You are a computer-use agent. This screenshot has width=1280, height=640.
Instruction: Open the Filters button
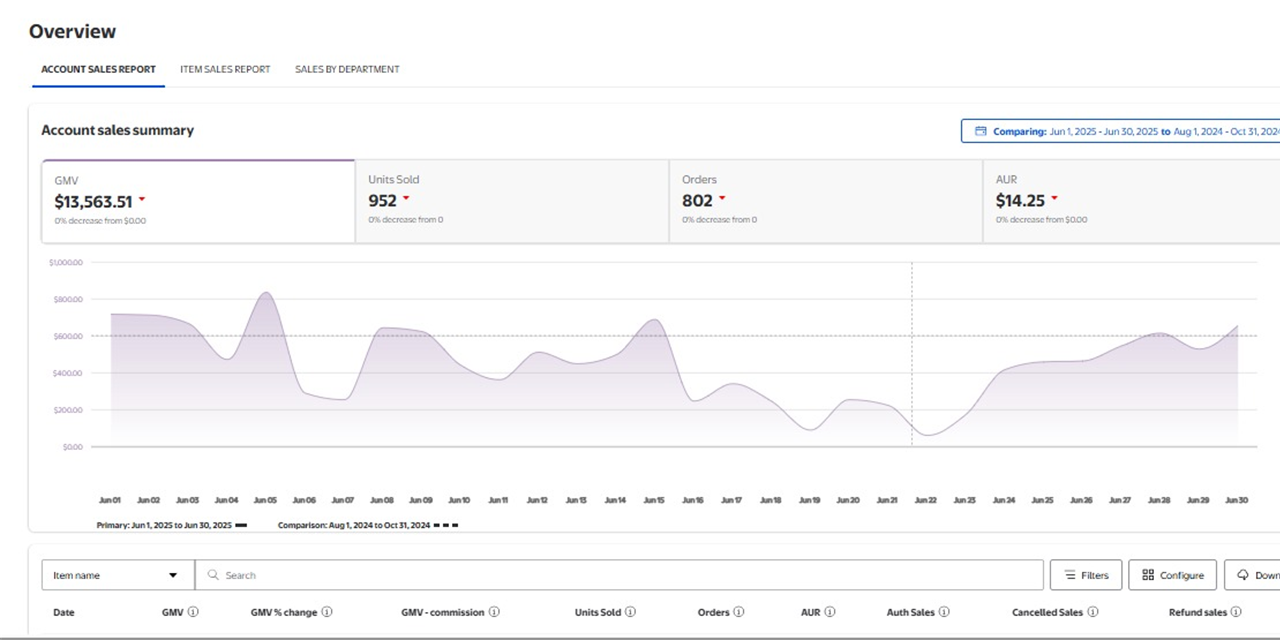[x=1086, y=575]
